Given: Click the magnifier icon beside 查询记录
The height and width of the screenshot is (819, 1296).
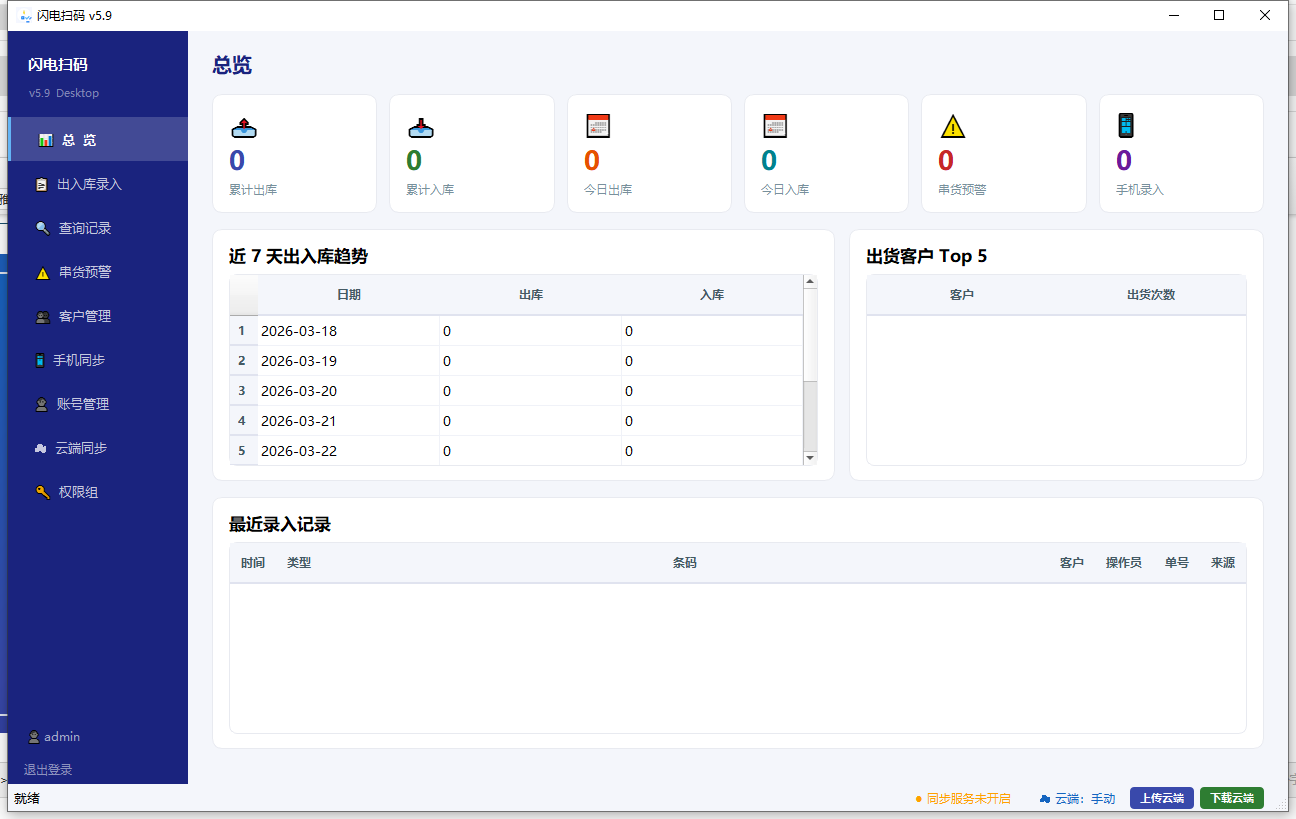Looking at the screenshot, I should tap(42, 229).
